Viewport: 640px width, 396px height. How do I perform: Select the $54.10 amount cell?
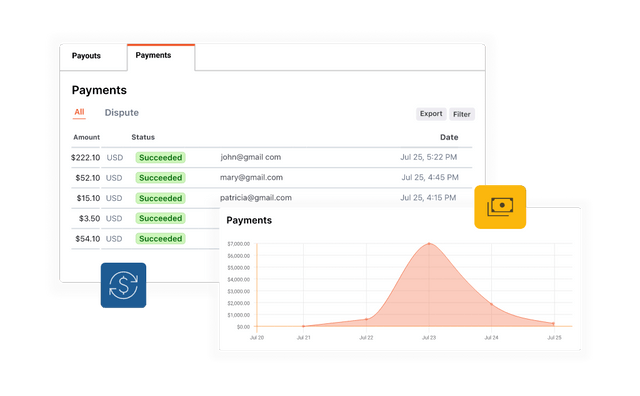(x=88, y=239)
